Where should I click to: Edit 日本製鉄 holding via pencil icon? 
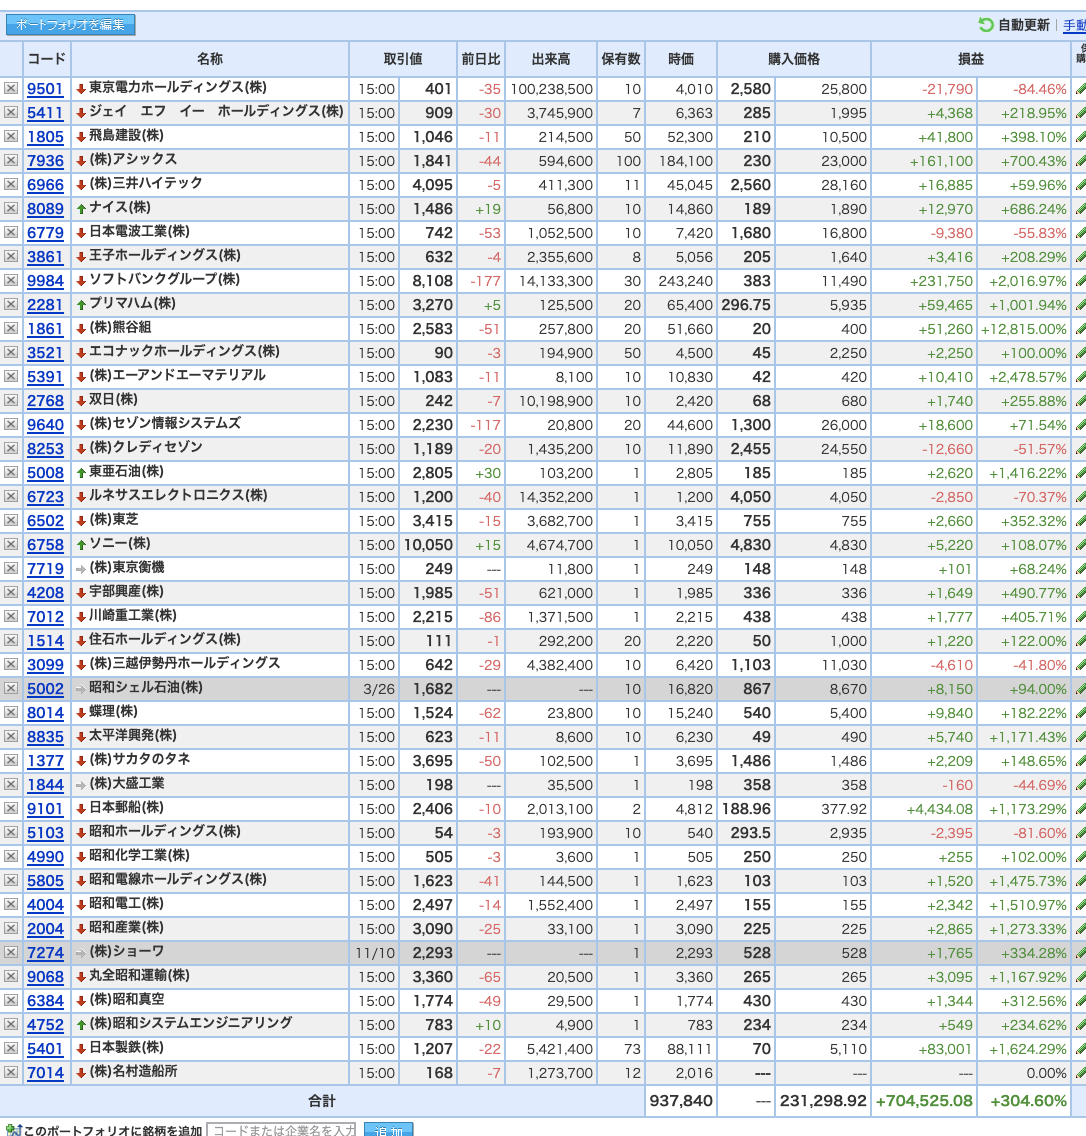(1080, 1048)
